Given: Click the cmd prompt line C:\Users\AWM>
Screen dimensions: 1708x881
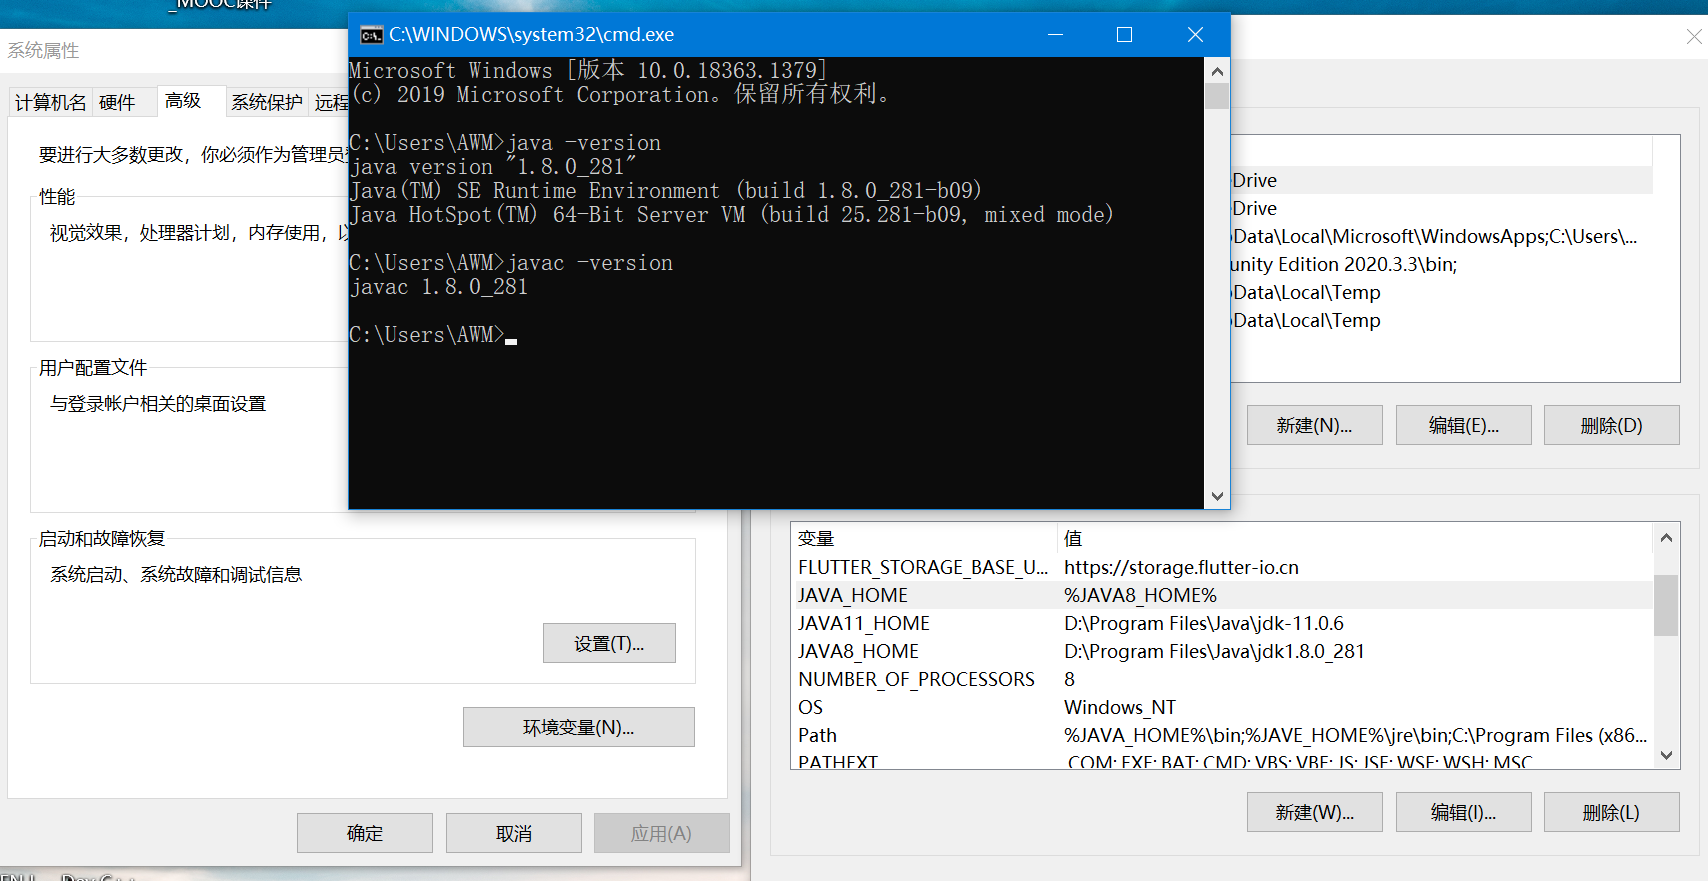Looking at the screenshot, I should click(426, 335).
